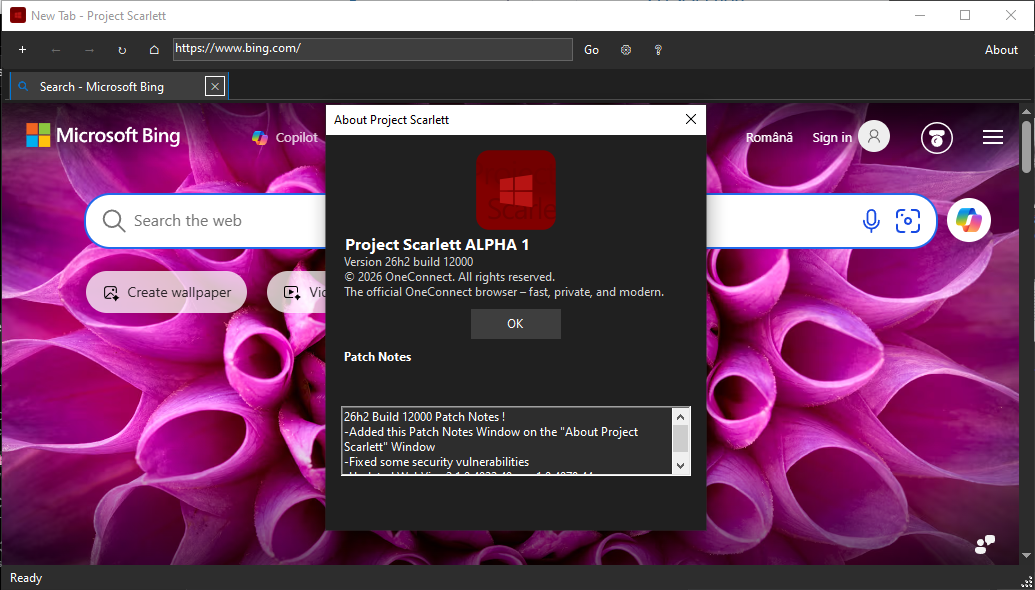Close the About Project Scarlett dialog

690,119
